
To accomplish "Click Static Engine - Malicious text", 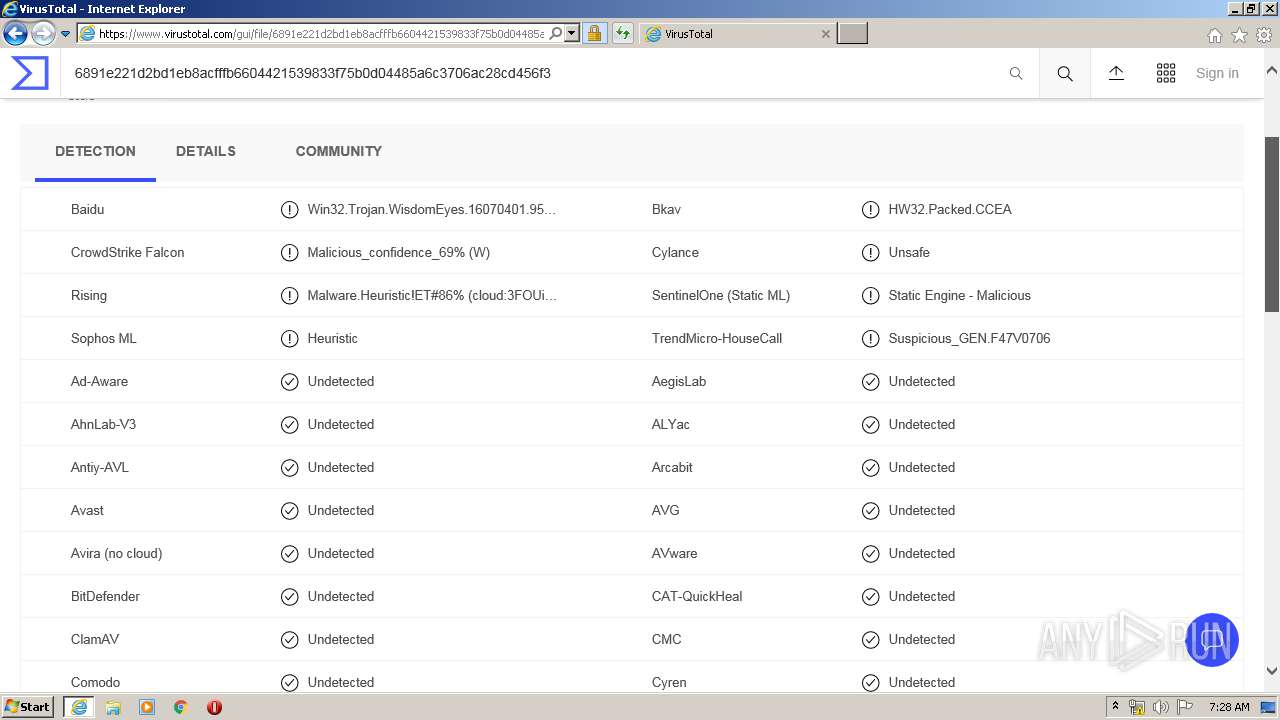I will point(959,296).
